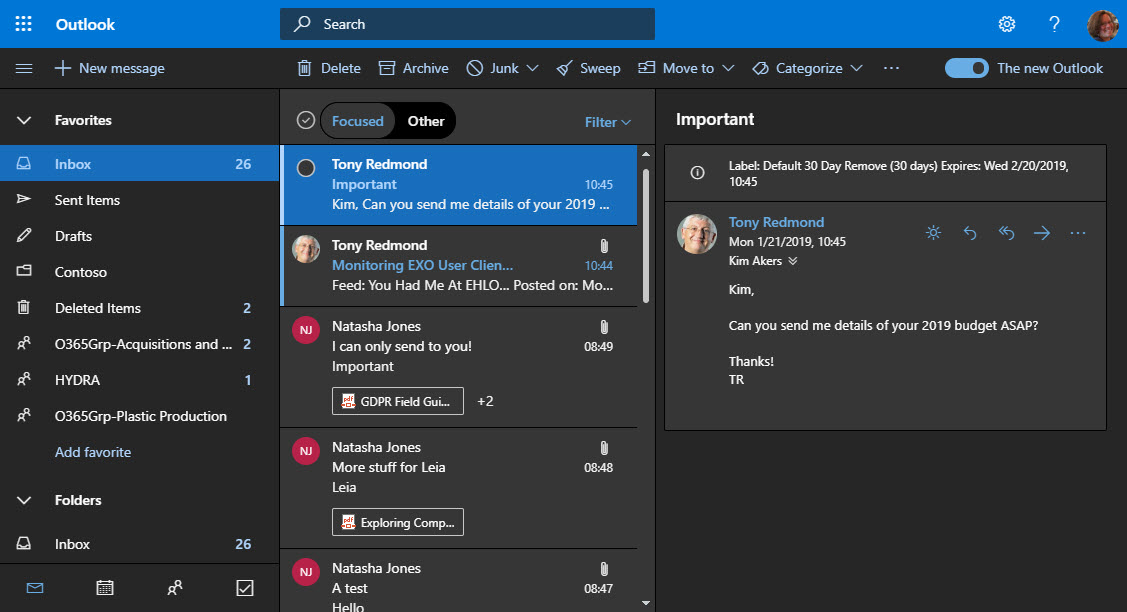Open the app launcher grid icon
The image size is (1127, 612).
[x=24, y=24]
